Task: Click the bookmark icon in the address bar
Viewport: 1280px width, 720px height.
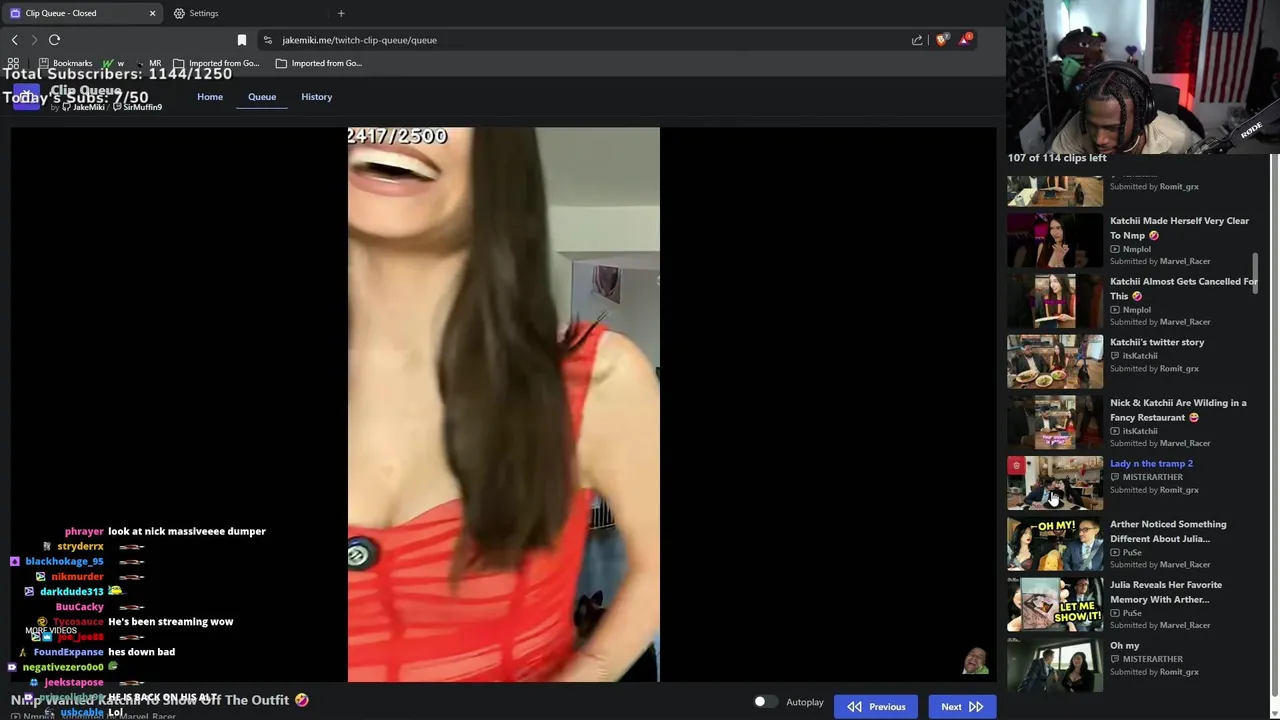Action: [241, 40]
